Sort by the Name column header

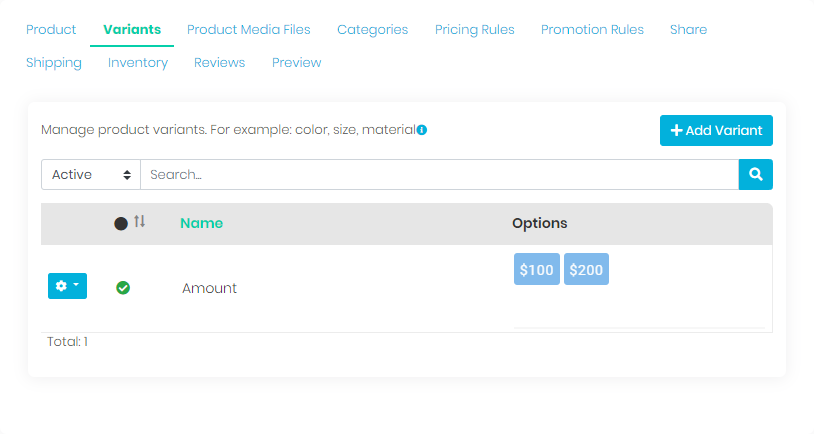click(201, 223)
